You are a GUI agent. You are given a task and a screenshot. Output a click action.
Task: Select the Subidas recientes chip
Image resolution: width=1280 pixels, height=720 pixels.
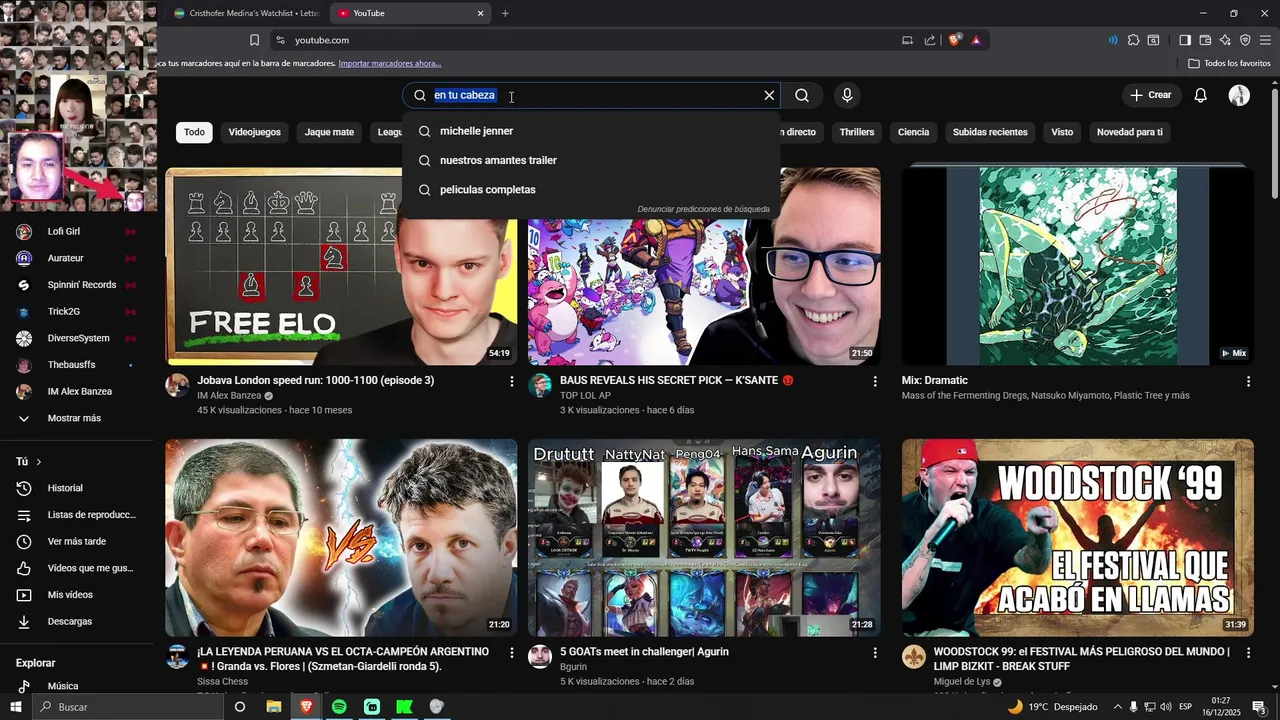point(990,132)
